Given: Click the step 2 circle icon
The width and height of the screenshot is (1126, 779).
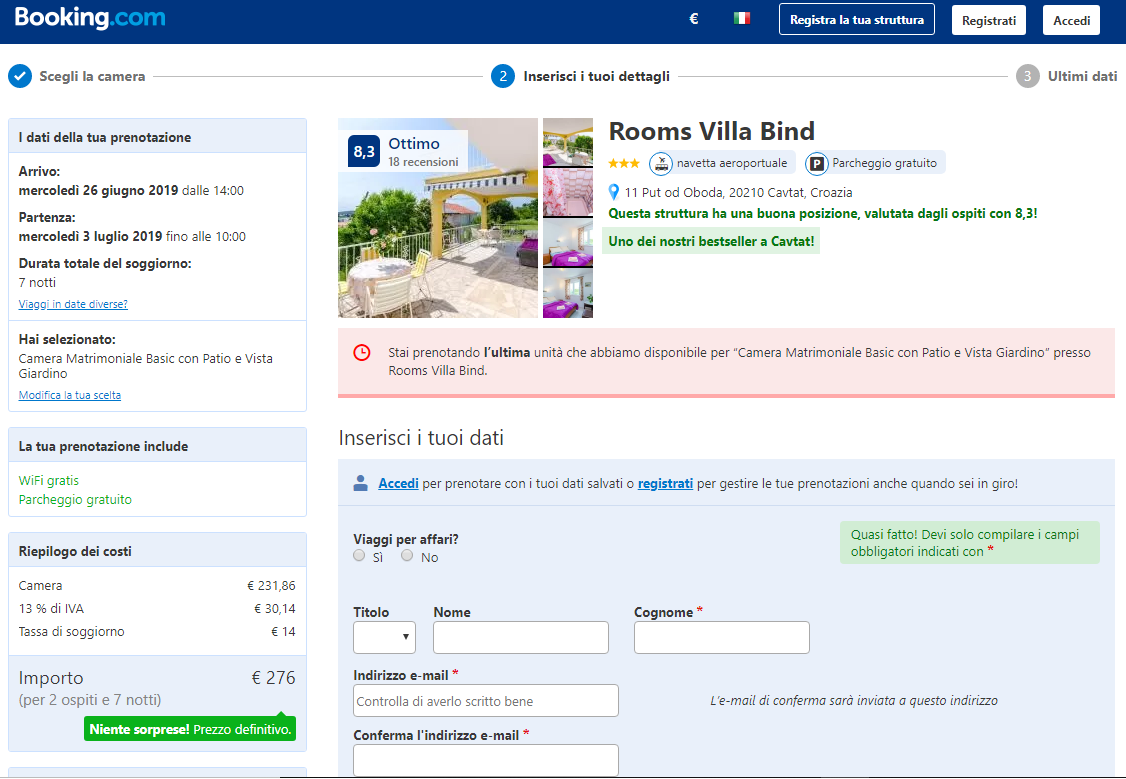Looking at the screenshot, I should point(503,76).
